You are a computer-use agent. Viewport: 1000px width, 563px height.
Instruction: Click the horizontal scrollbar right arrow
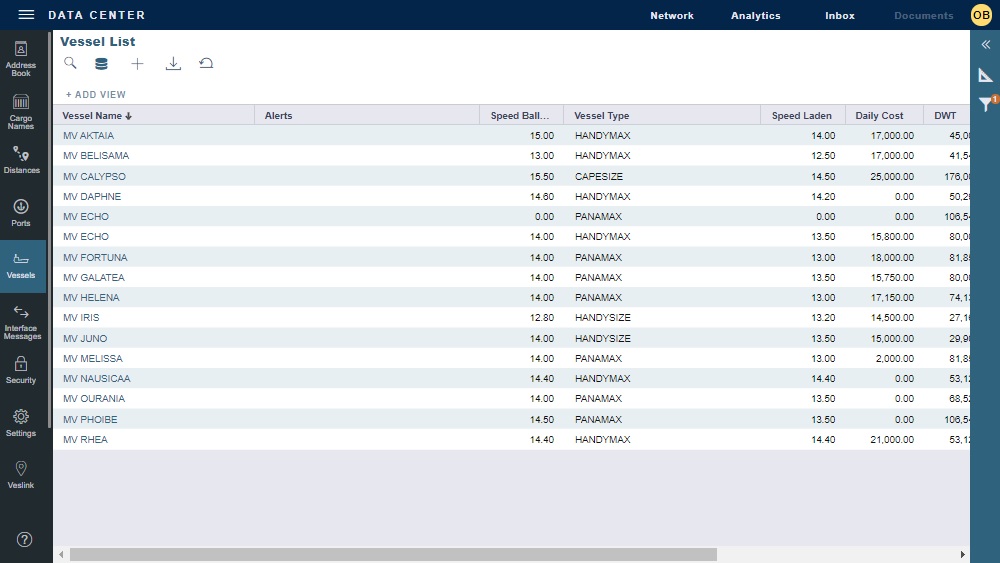[963, 554]
